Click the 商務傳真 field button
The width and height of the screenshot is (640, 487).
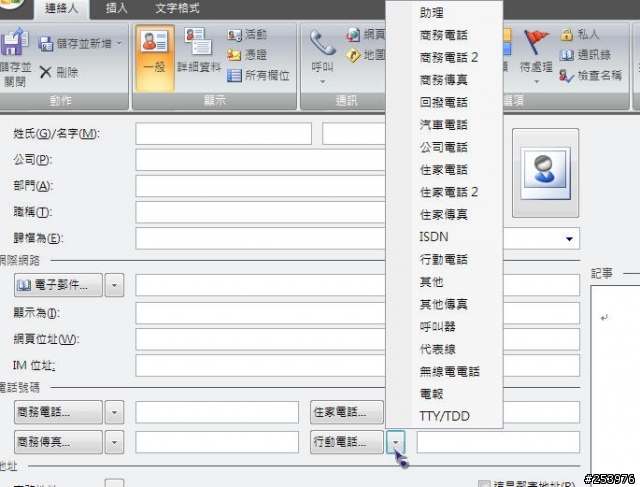pos(58,442)
